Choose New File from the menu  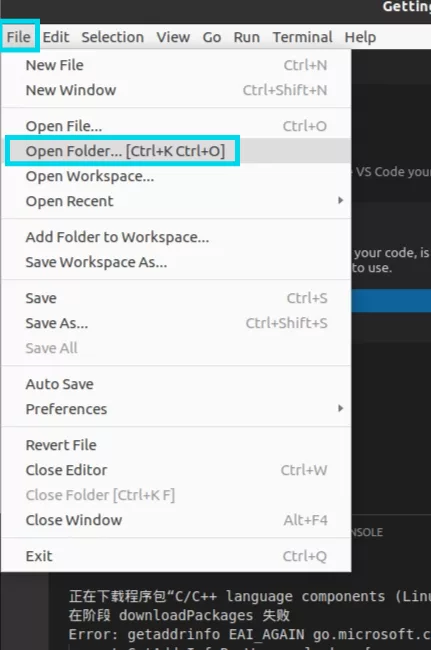(x=176, y=65)
